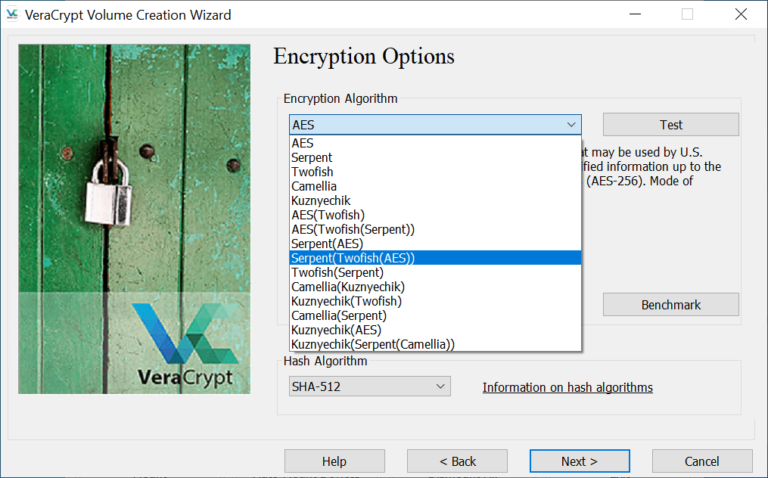768x478 pixels.
Task: Open the Help button
Action: click(x=334, y=461)
